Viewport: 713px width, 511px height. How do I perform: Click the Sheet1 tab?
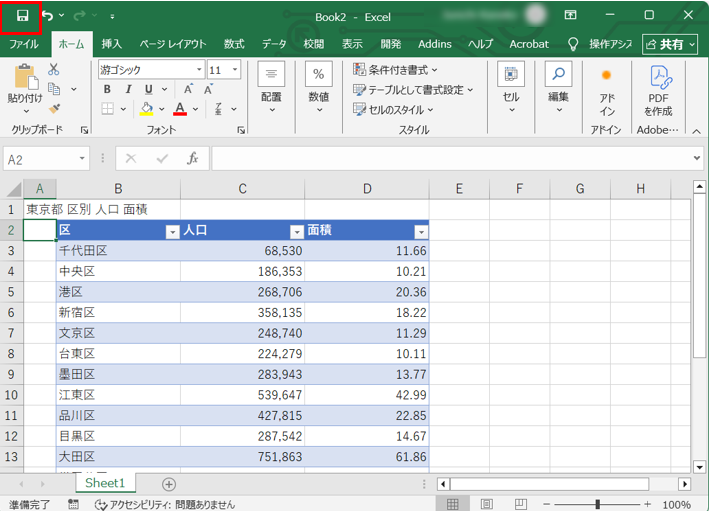(x=105, y=483)
